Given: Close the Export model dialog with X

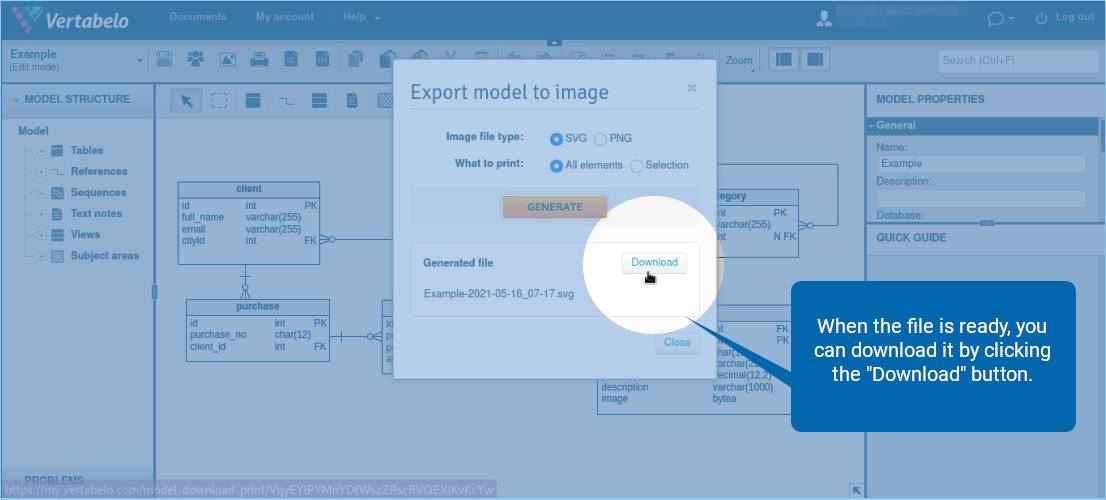Looking at the screenshot, I should [692, 87].
